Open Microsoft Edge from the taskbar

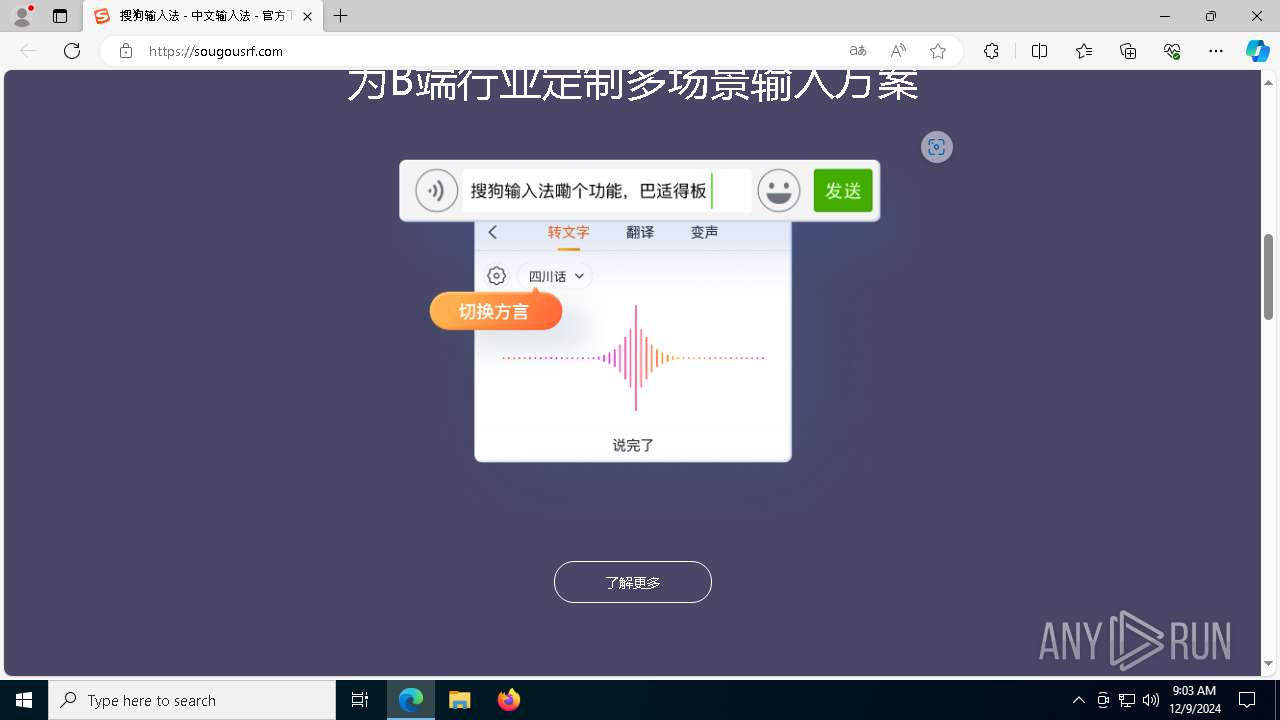click(x=411, y=700)
